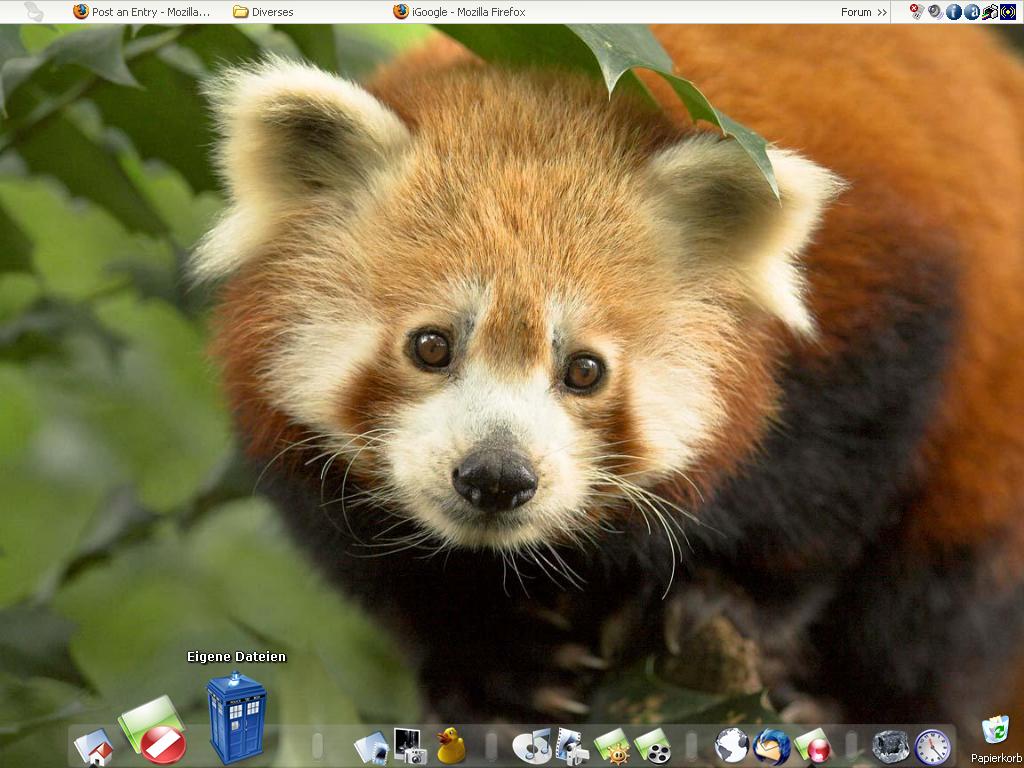Open the Papierkorb recycle bin

(994, 736)
